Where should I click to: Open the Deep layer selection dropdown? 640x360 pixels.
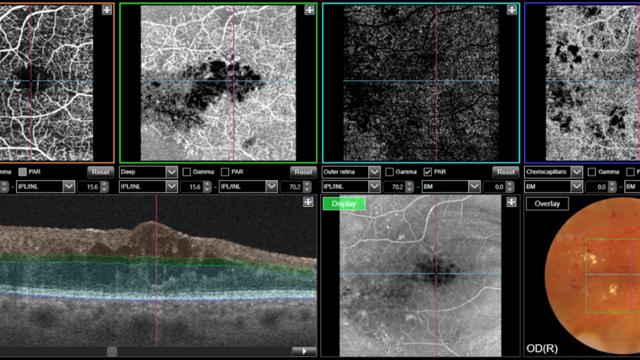pos(172,172)
